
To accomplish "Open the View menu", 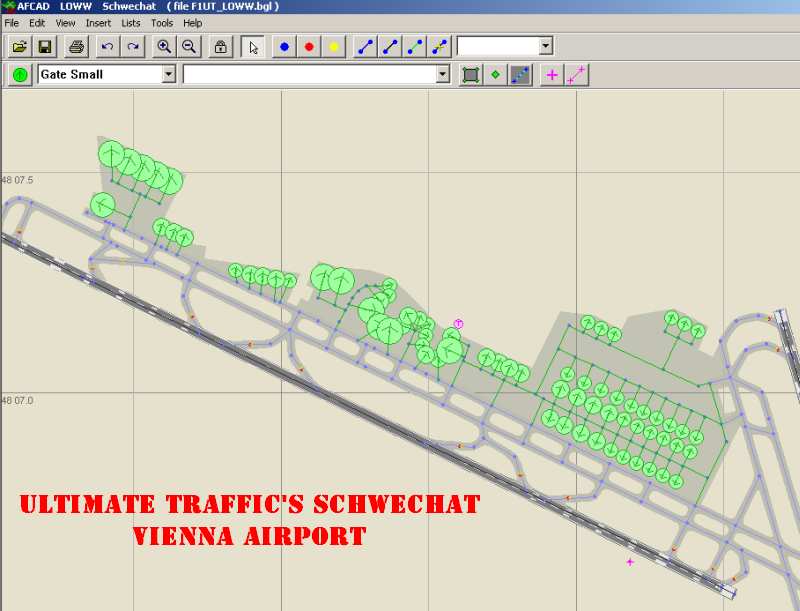I will coord(65,23).
